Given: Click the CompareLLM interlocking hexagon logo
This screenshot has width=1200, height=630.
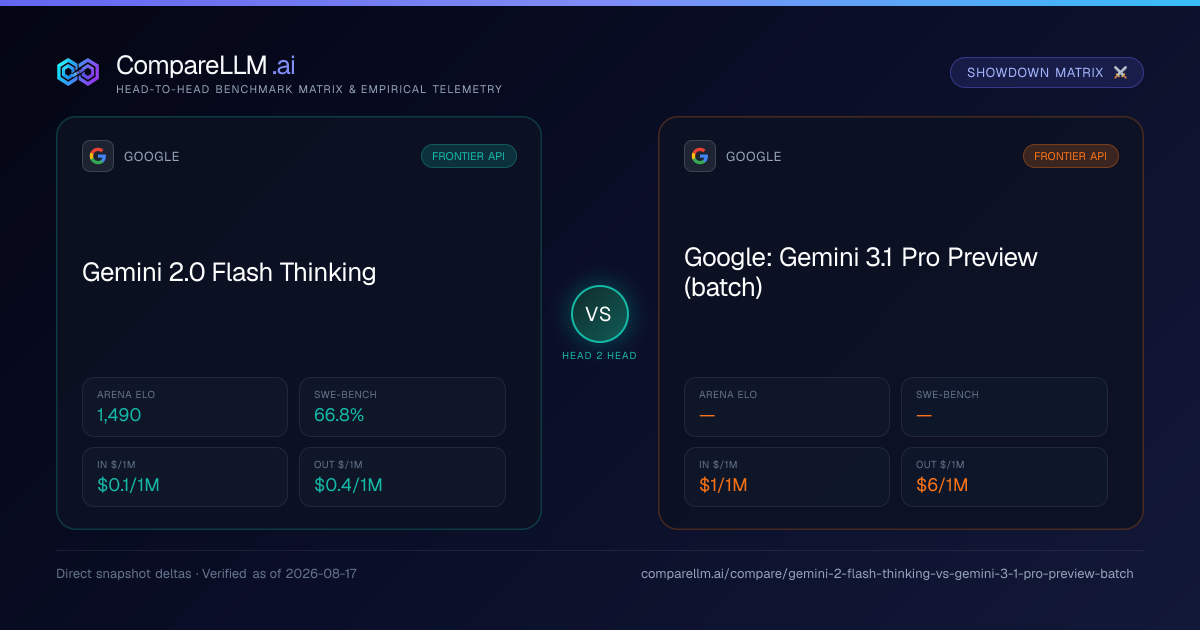Looking at the screenshot, I should (x=78, y=72).
